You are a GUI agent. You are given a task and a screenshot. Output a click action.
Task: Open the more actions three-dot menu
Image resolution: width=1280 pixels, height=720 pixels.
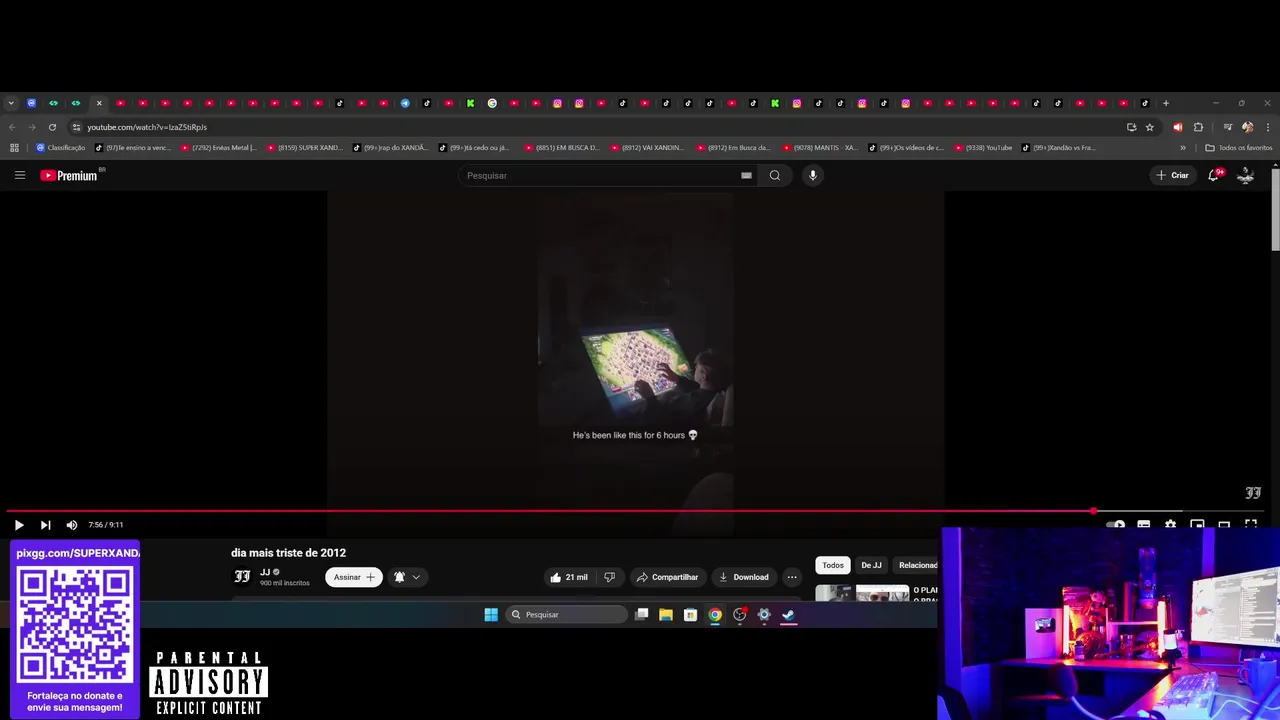pyautogui.click(x=792, y=577)
